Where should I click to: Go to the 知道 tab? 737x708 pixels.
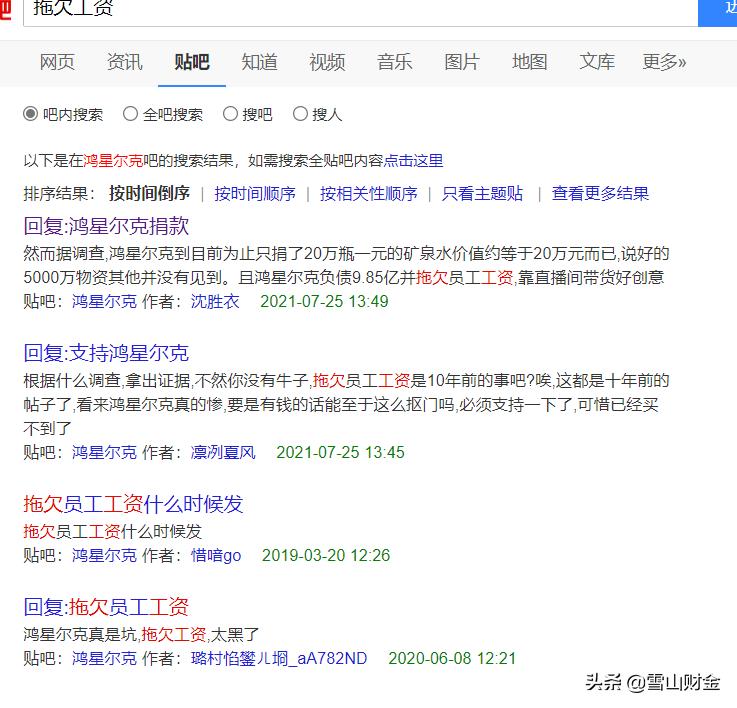tap(259, 62)
